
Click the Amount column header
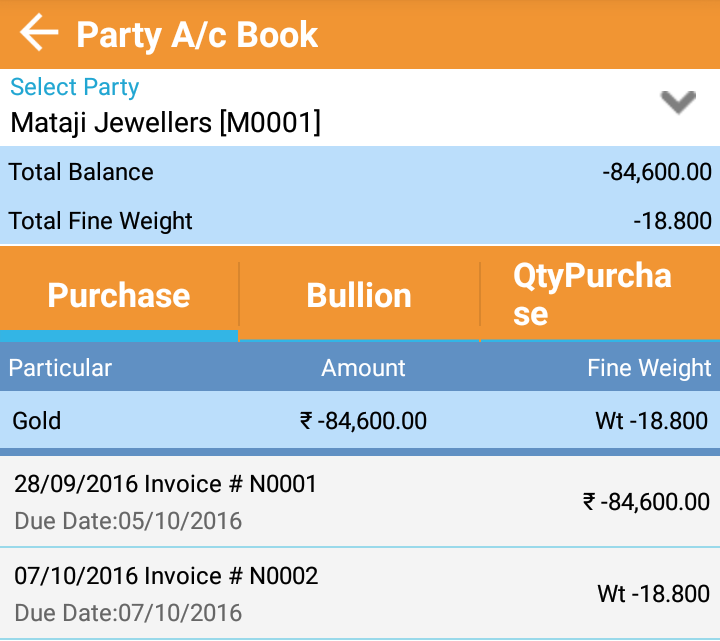click(363, 368)
